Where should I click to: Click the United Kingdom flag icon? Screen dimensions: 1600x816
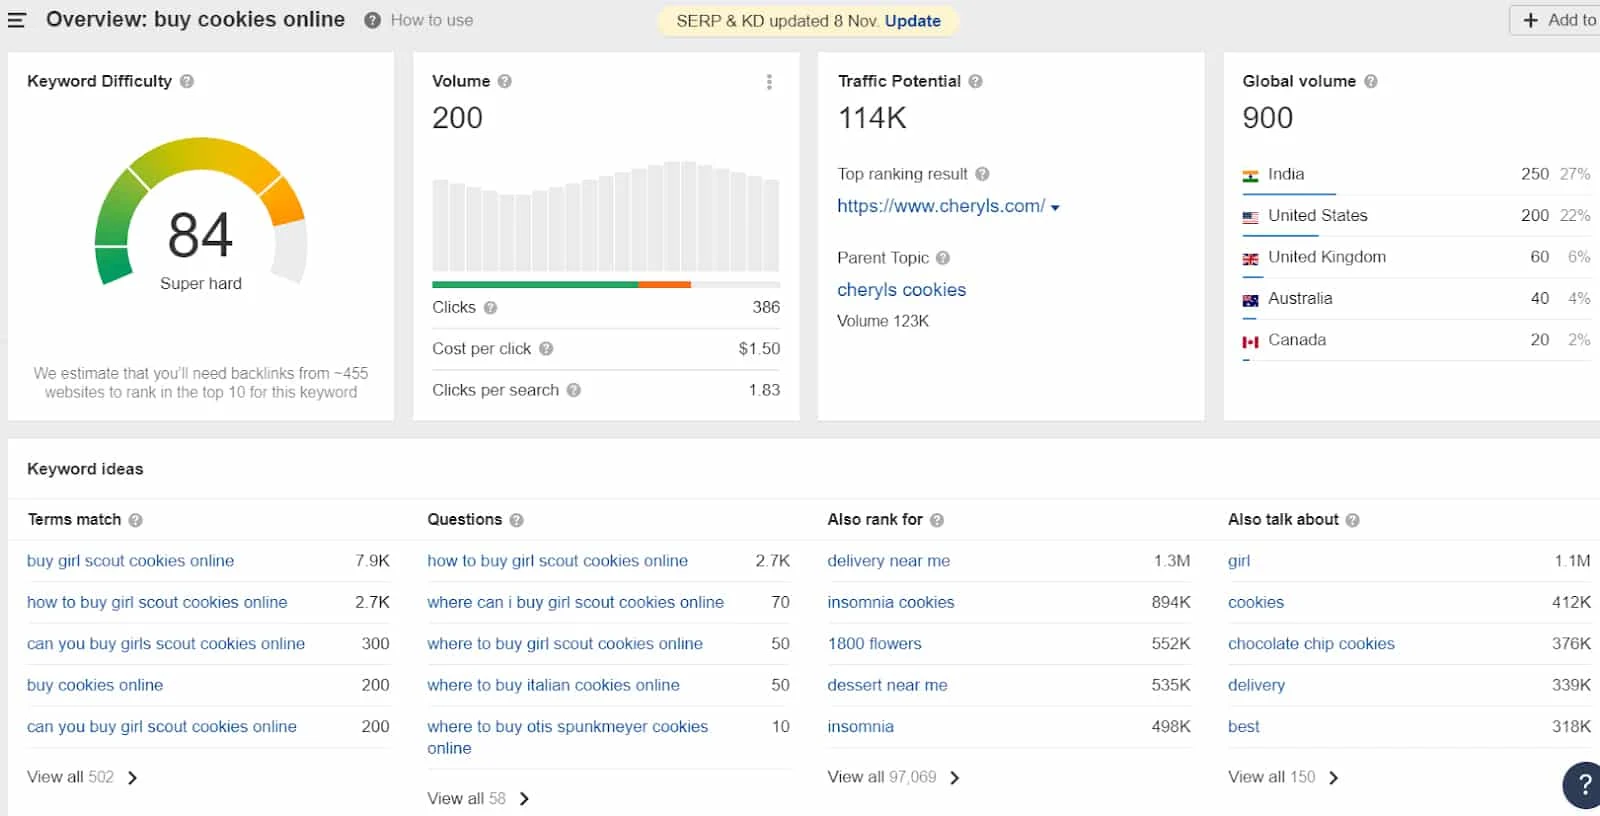[1250, 258]
